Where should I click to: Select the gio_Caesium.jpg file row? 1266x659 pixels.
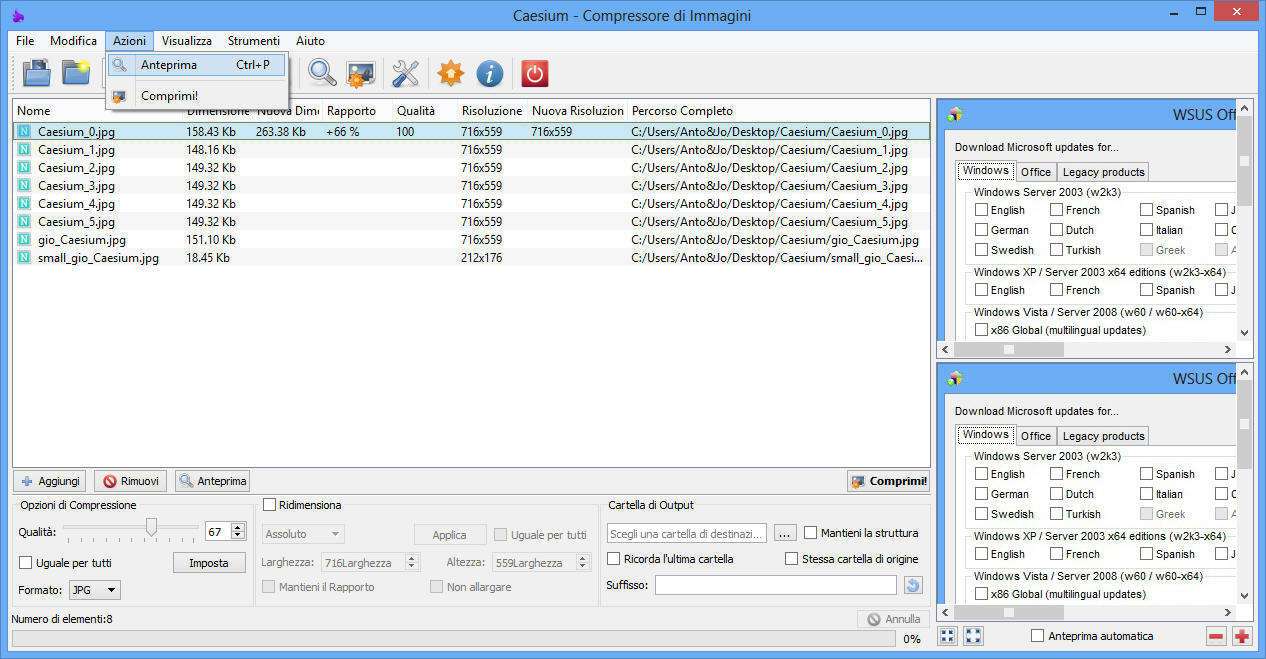(82, 240)
